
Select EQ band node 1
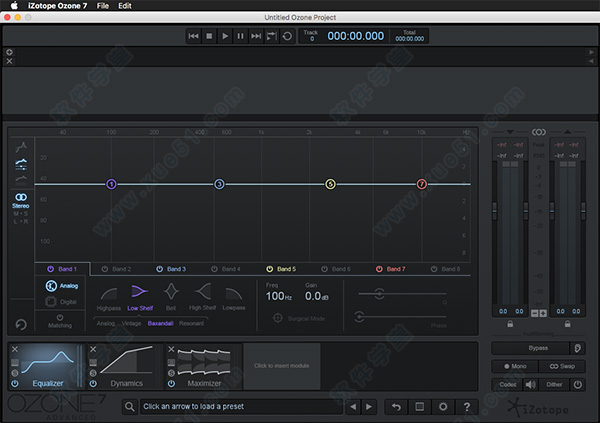coord(111,184)
